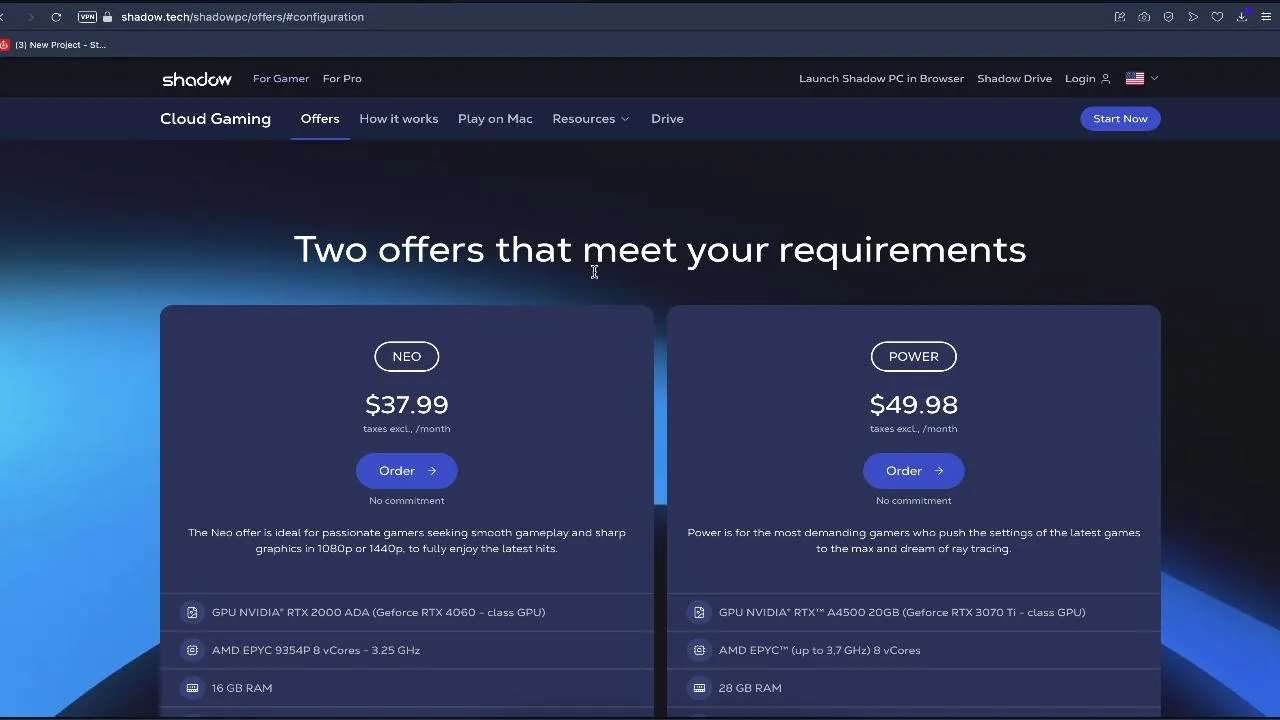The width and height of the screenshot is (1280, 720).
Task: Click 'Two offers that meet your requirements' heading
Action: [660, 250]
